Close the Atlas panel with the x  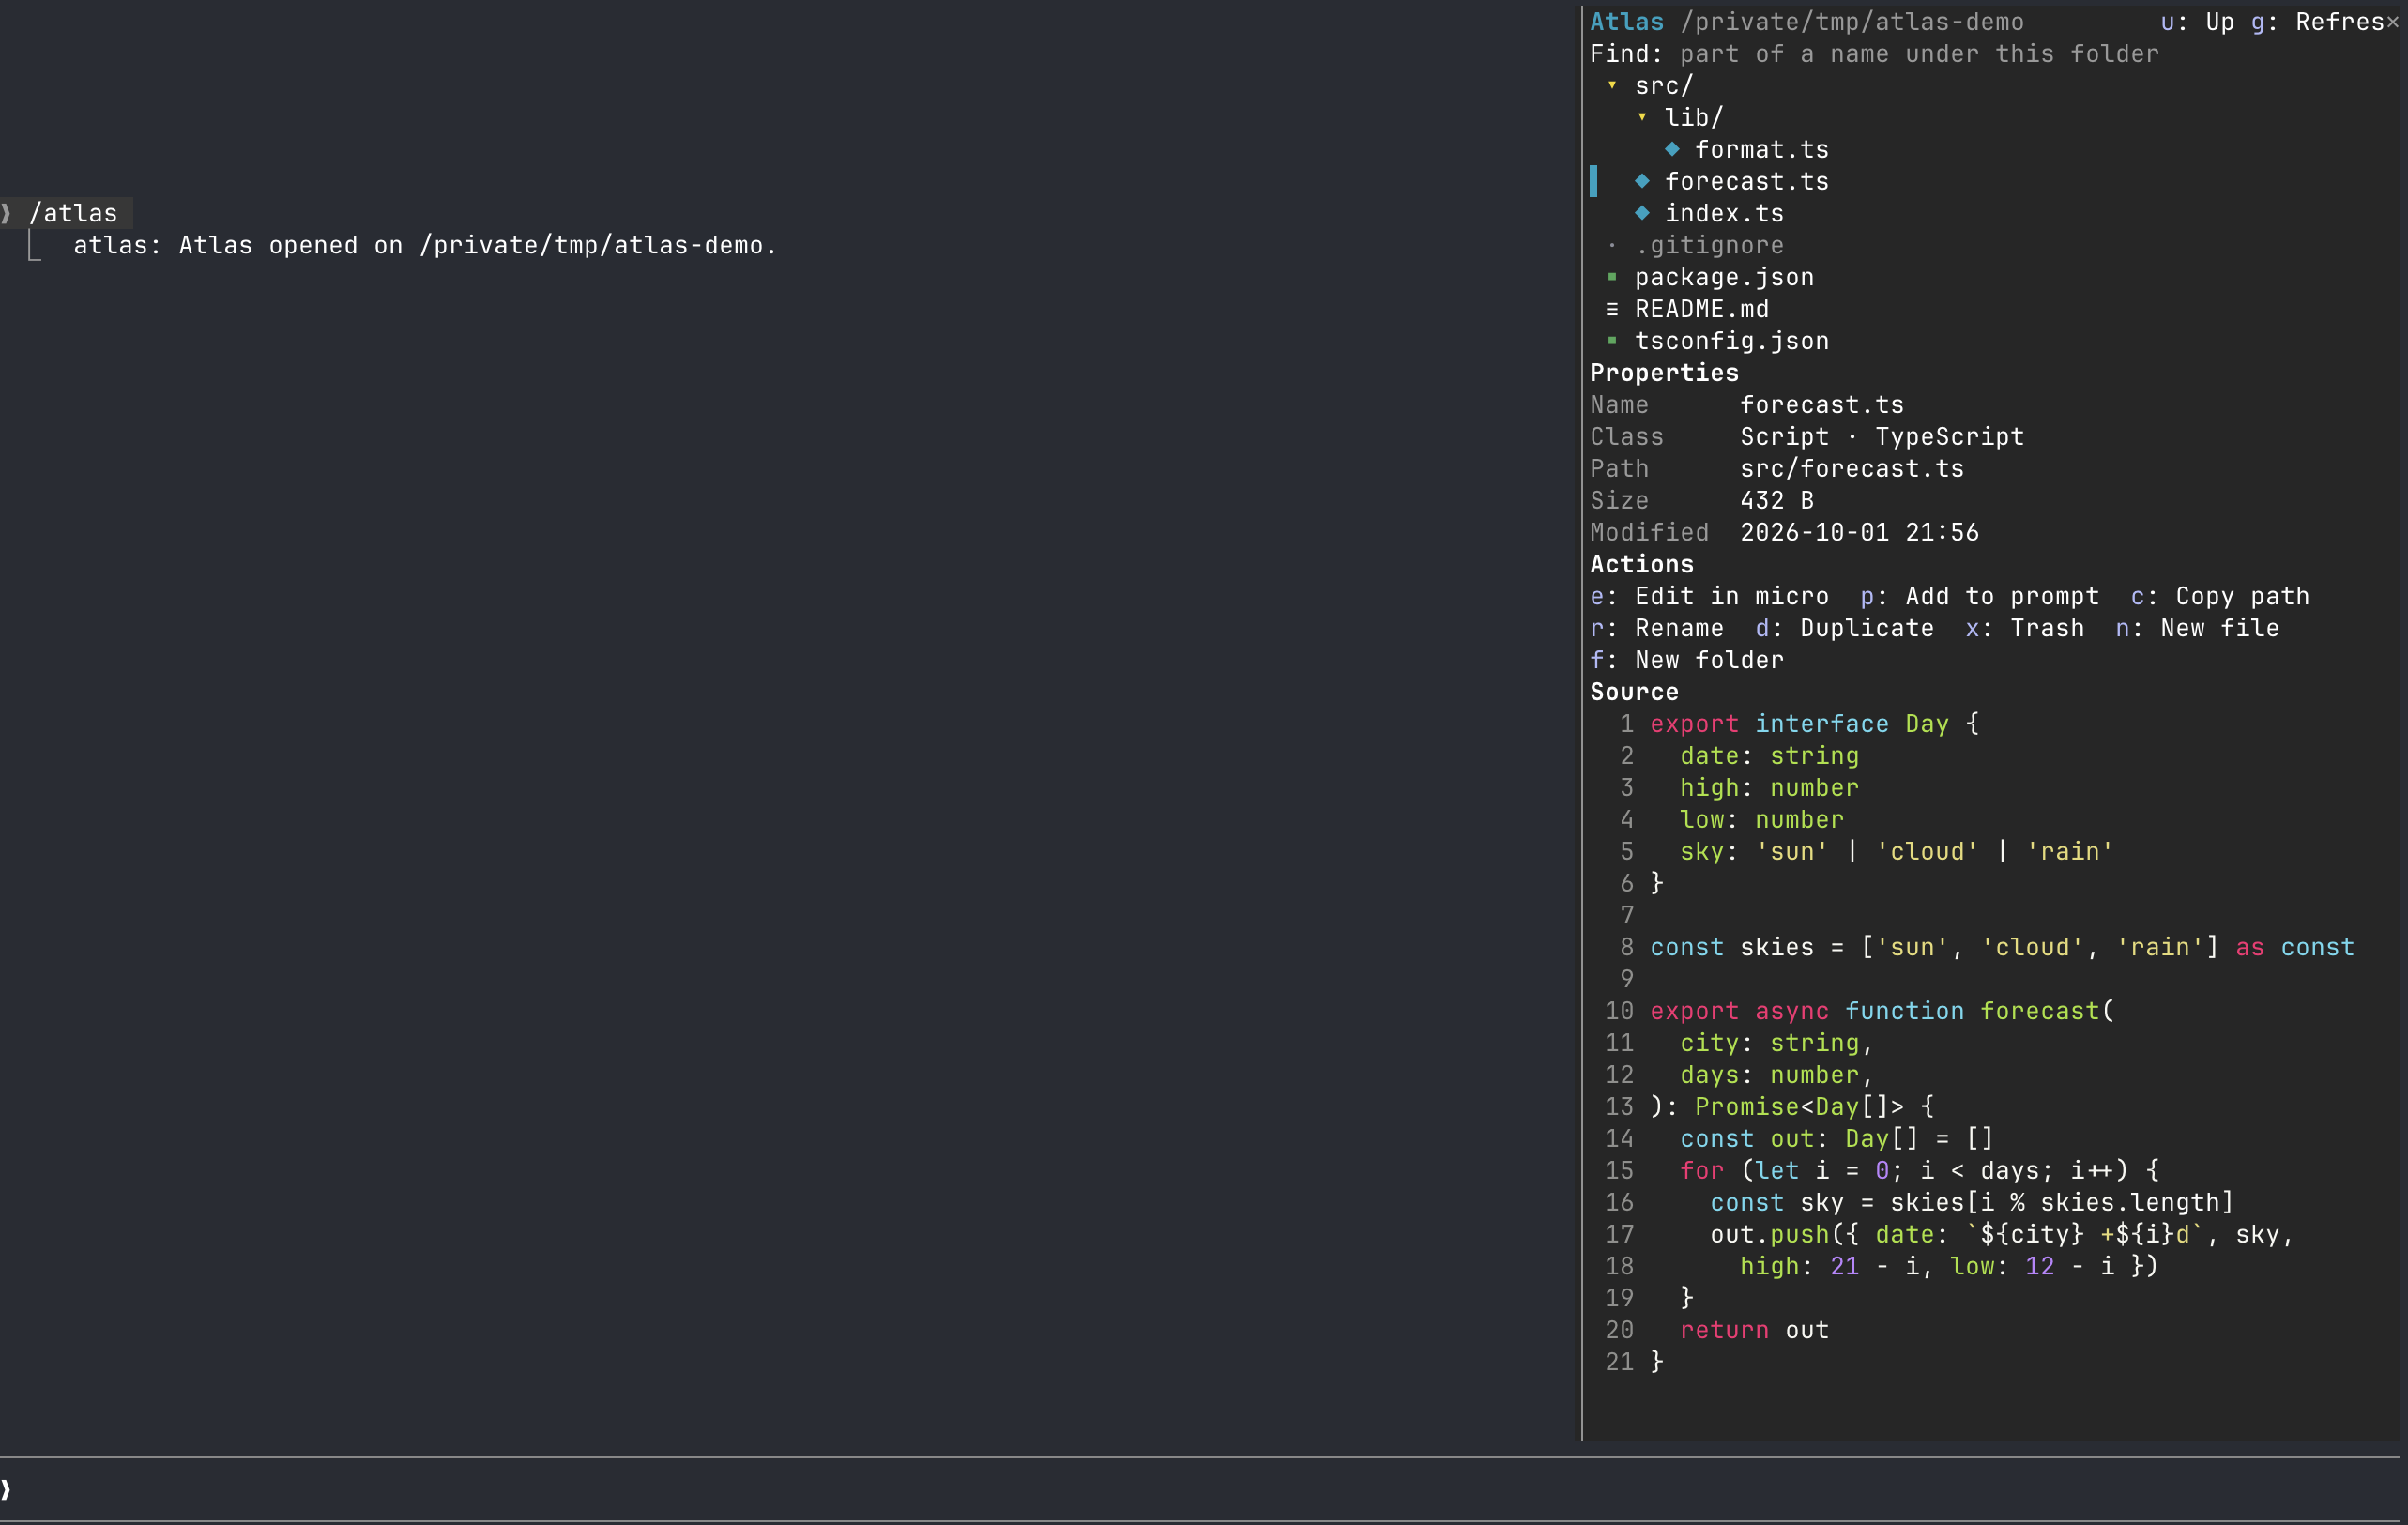[2392, 22]
